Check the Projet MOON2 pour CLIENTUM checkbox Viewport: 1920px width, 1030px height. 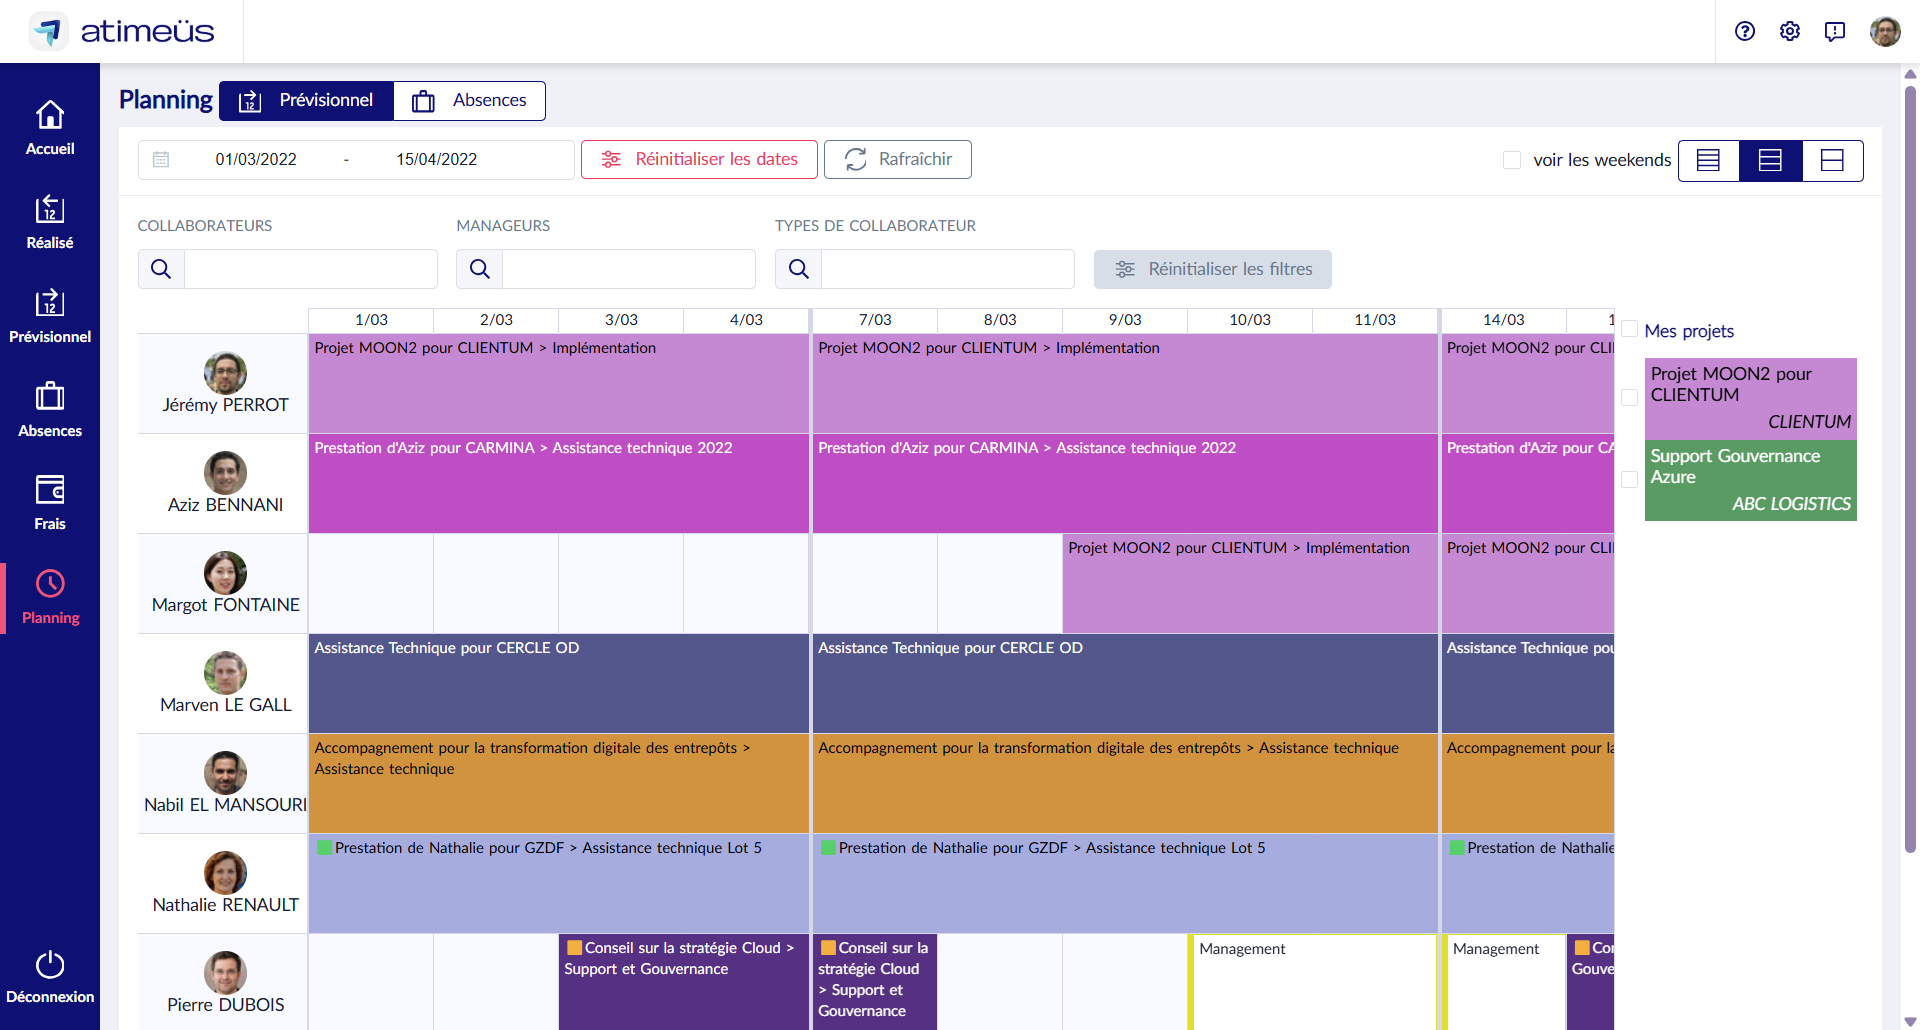click(x=1628, y=396)
